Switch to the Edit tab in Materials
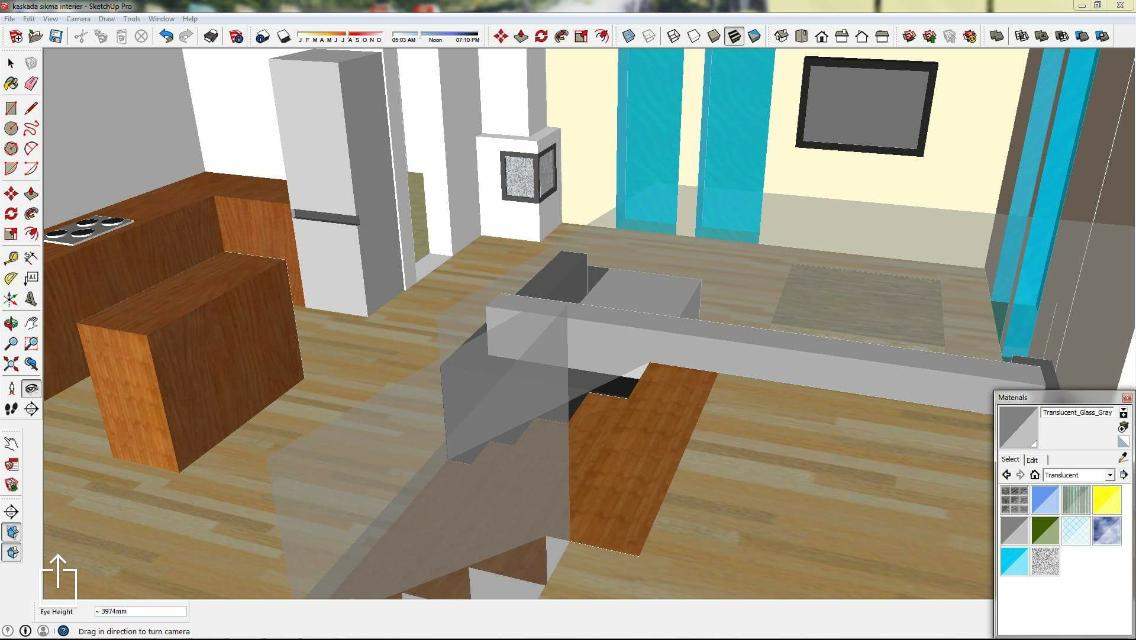The width and height of the screenshot is (1136, 640). (1032, 460)
